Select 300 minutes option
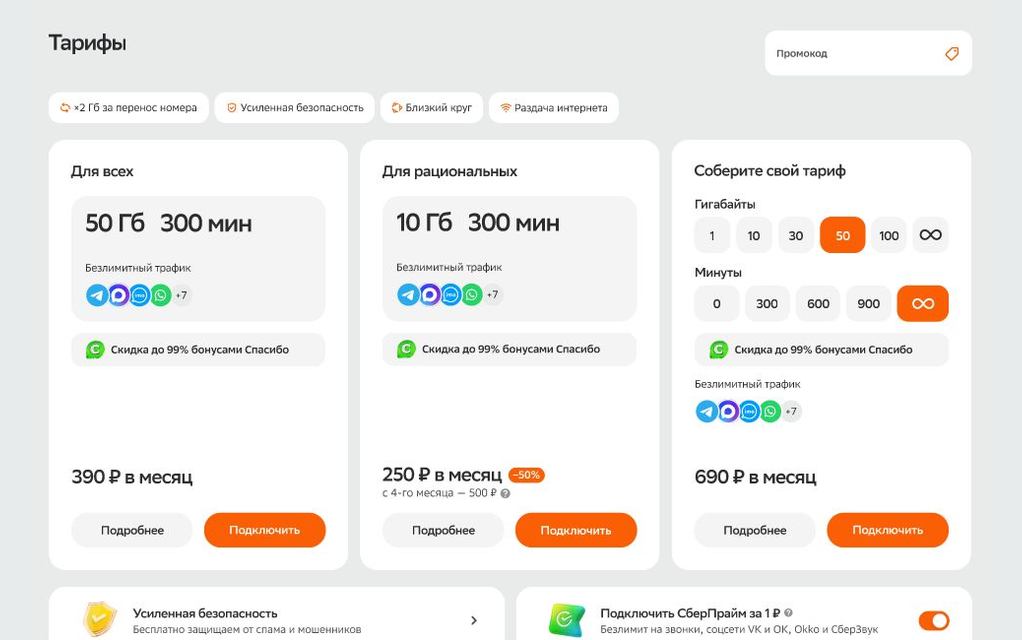1022x640 pixels. click(x=767, y=304)
